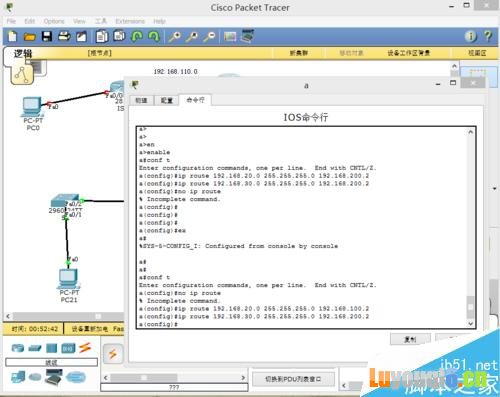Click the New file icon in toolbar
The width and height of the screenshot is (500, 397).
[13, 36]
